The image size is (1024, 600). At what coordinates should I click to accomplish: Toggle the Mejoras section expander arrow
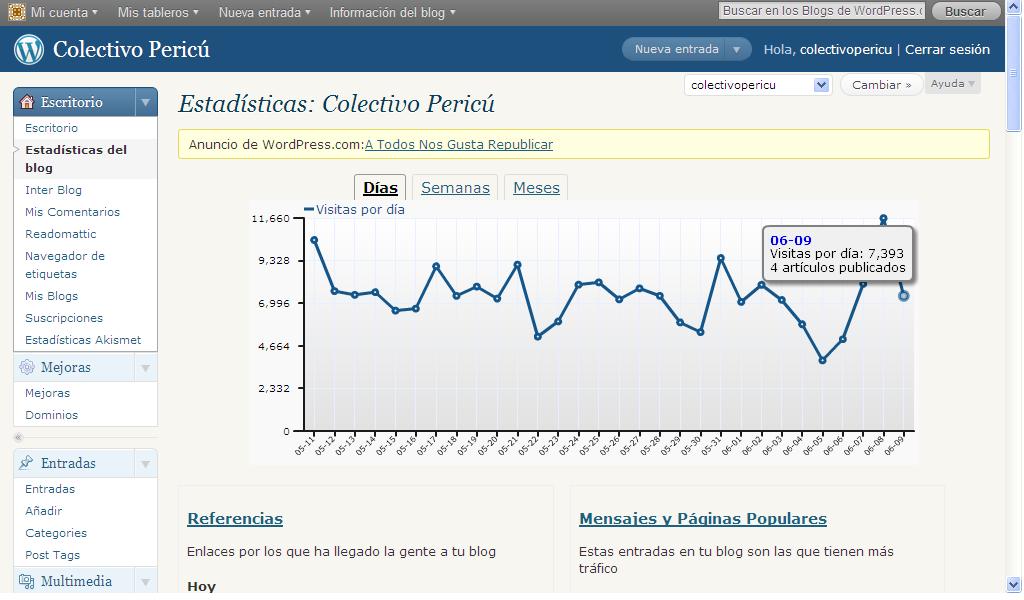145,367
